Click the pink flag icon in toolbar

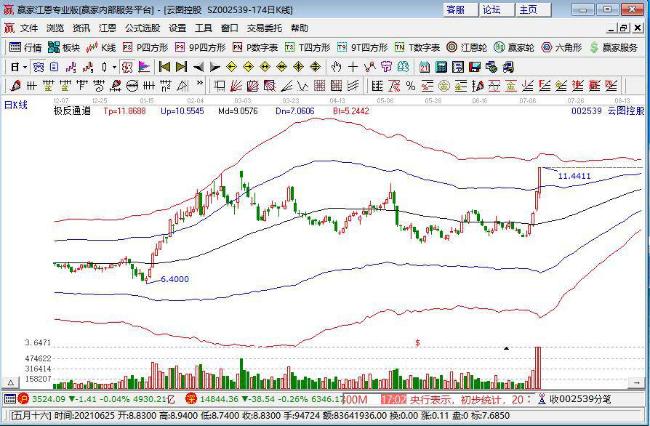click(144, 67)
